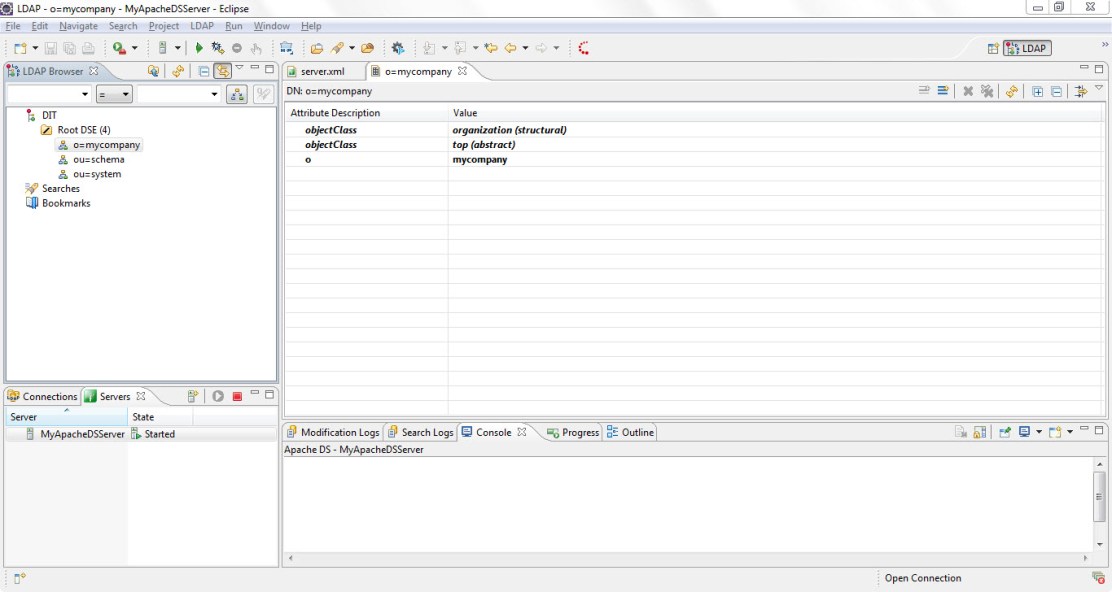The image size is (1112, 592).
Task: Collapse all in the LDAP Browser toolbar
Action: pyautogui.click(x=204, y=71)
